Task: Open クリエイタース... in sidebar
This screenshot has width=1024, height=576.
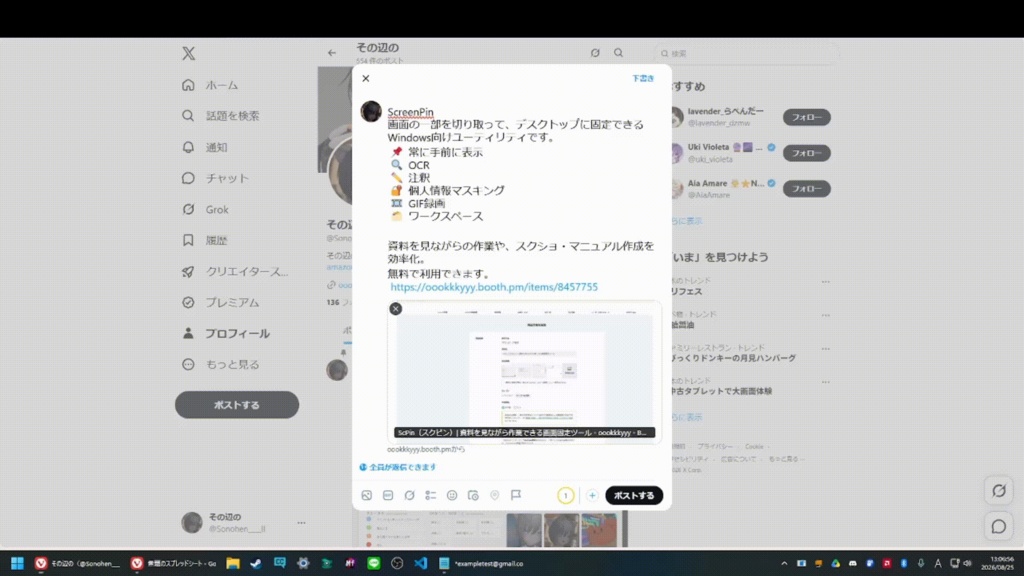Action: (235, 272)
